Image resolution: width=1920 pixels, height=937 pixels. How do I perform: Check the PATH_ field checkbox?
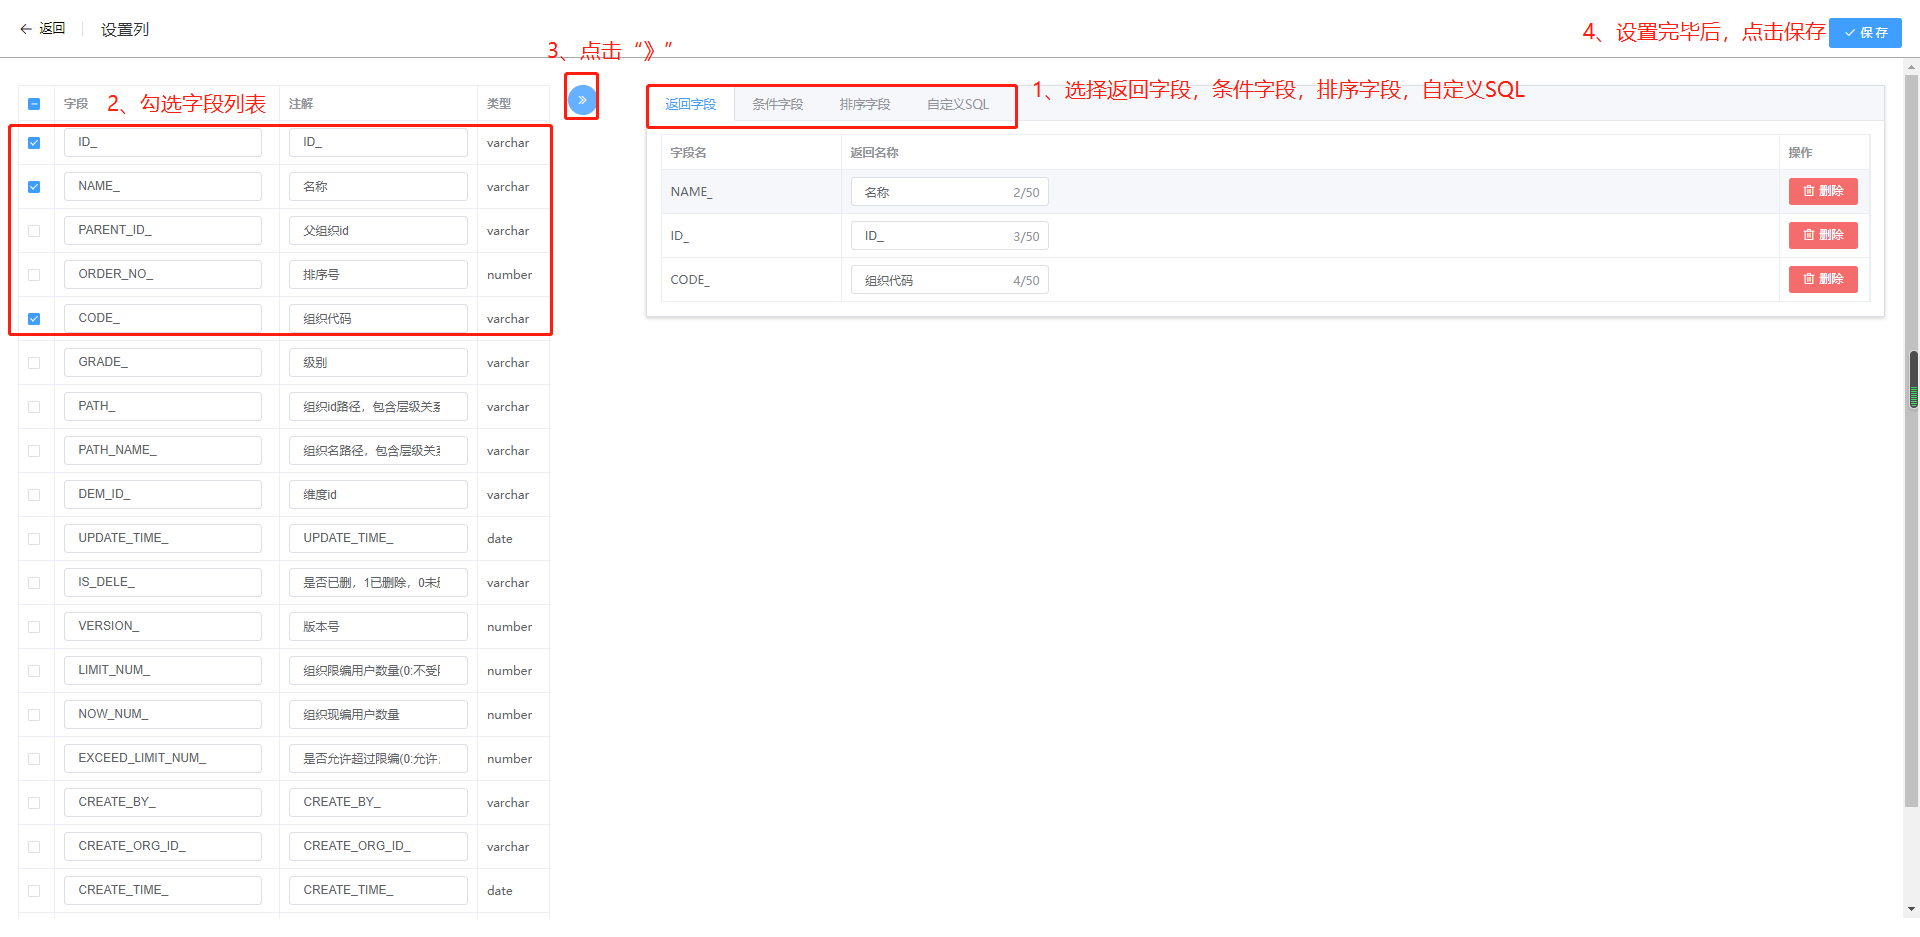tap(34, 407)
